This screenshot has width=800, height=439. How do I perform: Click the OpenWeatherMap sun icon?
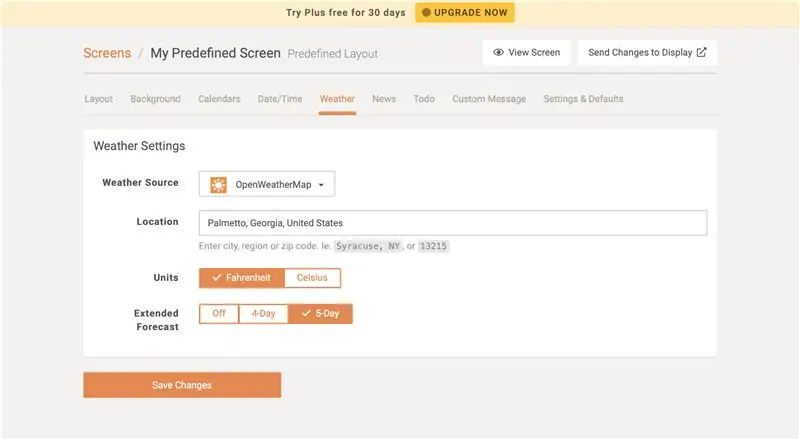[x=218, y=185]
